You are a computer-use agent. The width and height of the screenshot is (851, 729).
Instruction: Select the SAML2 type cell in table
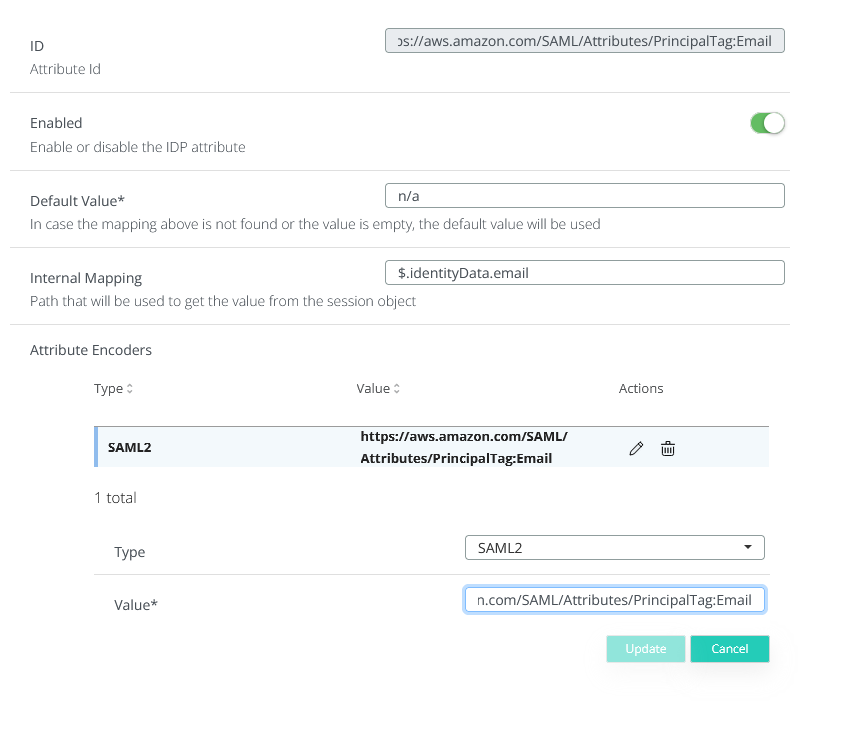(x=130, y=448)
